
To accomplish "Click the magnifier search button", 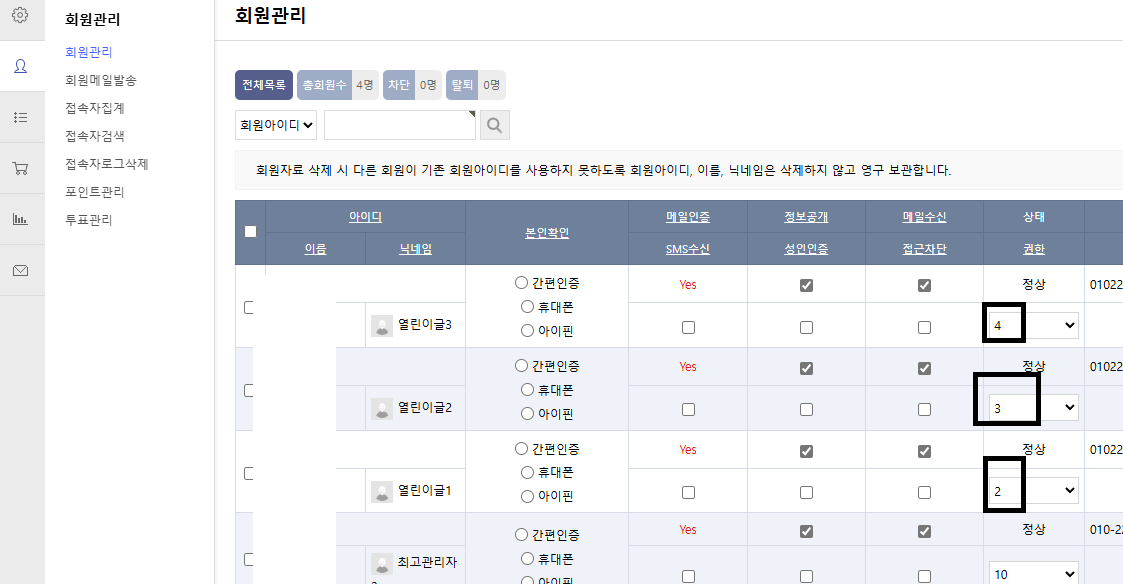I will click(x=495, y=125).
